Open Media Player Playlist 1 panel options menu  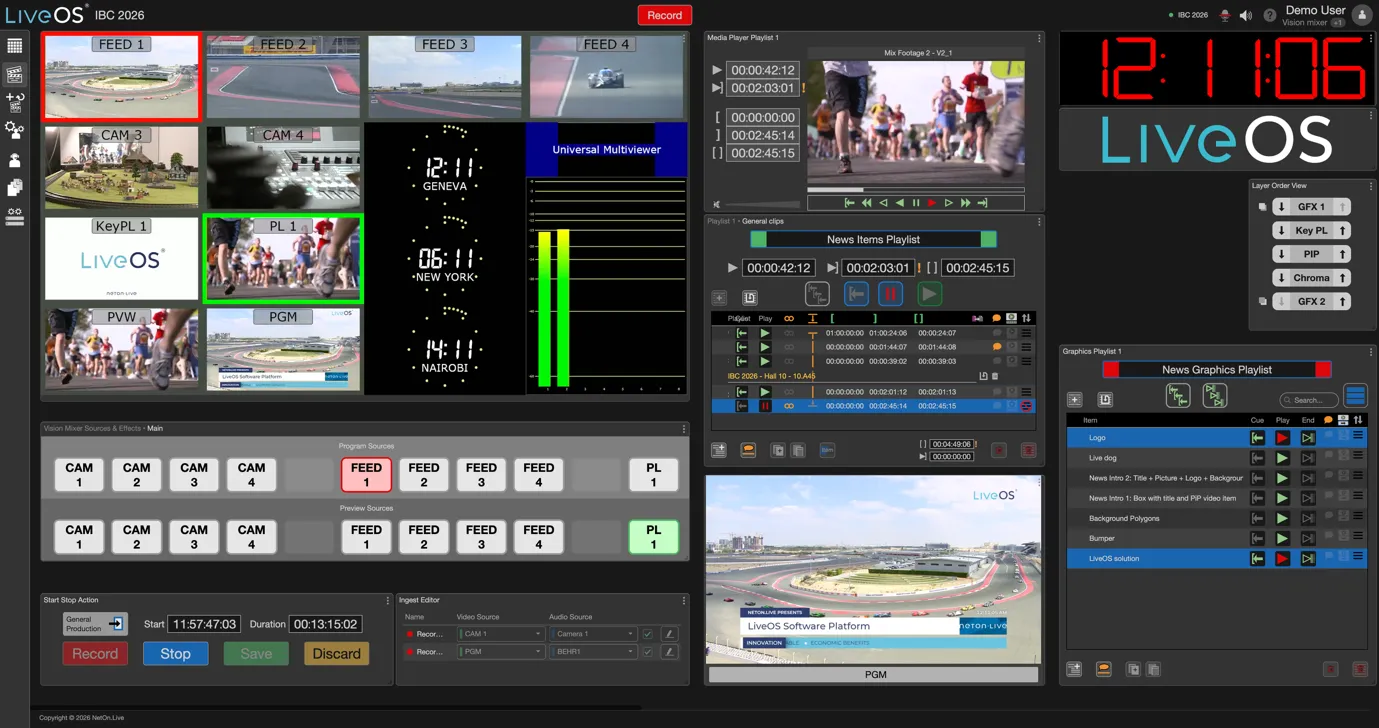pyautogui.click(x=1039, y=38)
